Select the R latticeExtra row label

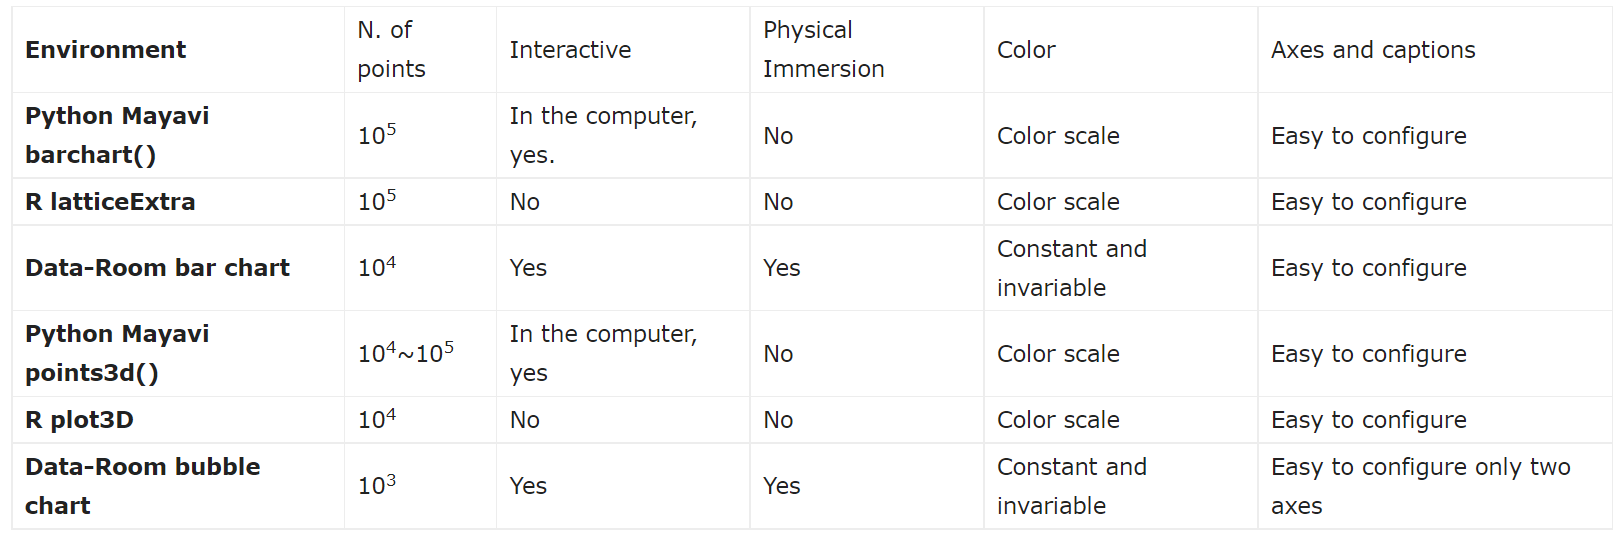[x=110, y=202]
